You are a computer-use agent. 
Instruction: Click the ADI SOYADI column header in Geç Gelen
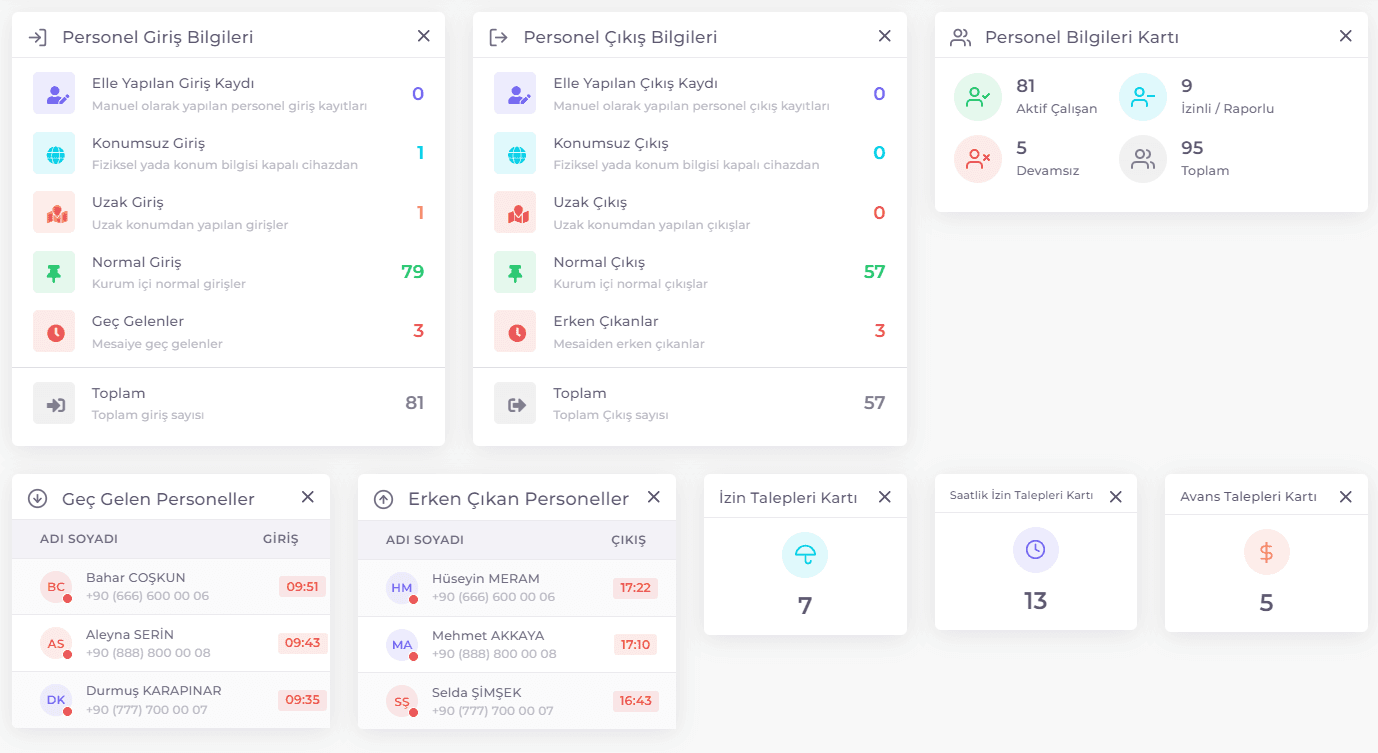tap(79, 539)
